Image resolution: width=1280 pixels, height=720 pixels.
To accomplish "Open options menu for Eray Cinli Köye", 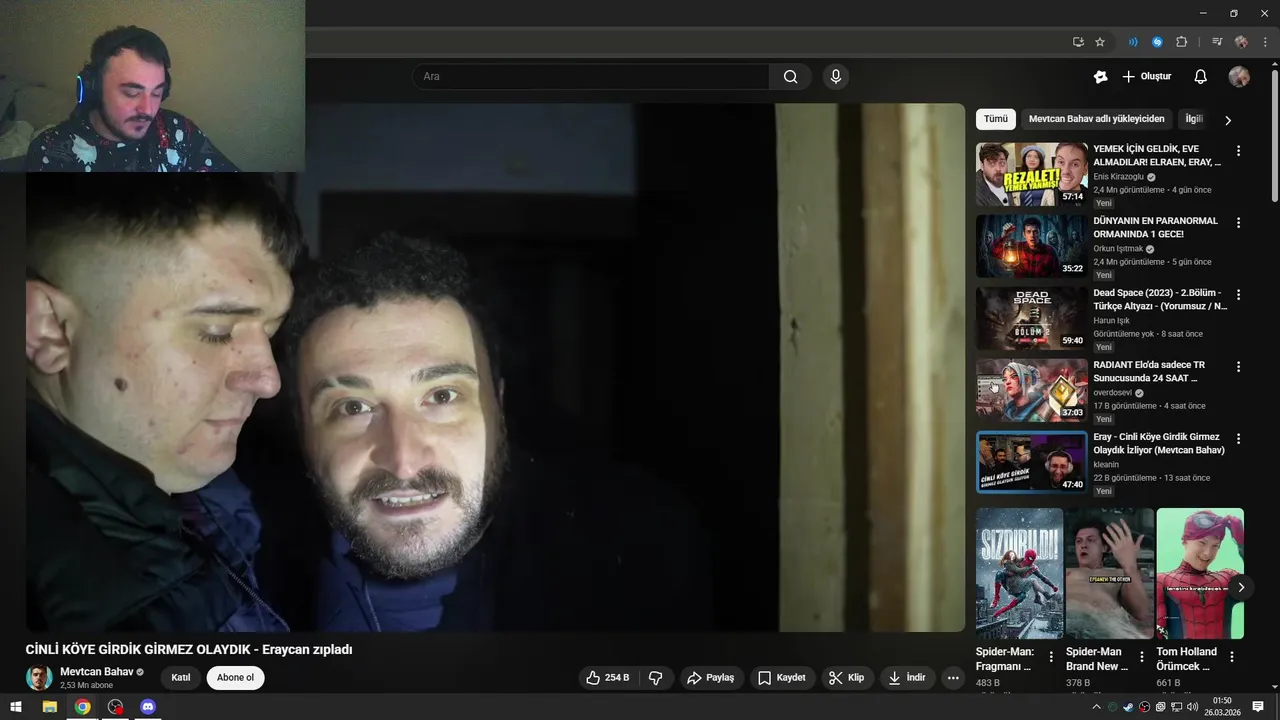I will [x=1238, y=439].
